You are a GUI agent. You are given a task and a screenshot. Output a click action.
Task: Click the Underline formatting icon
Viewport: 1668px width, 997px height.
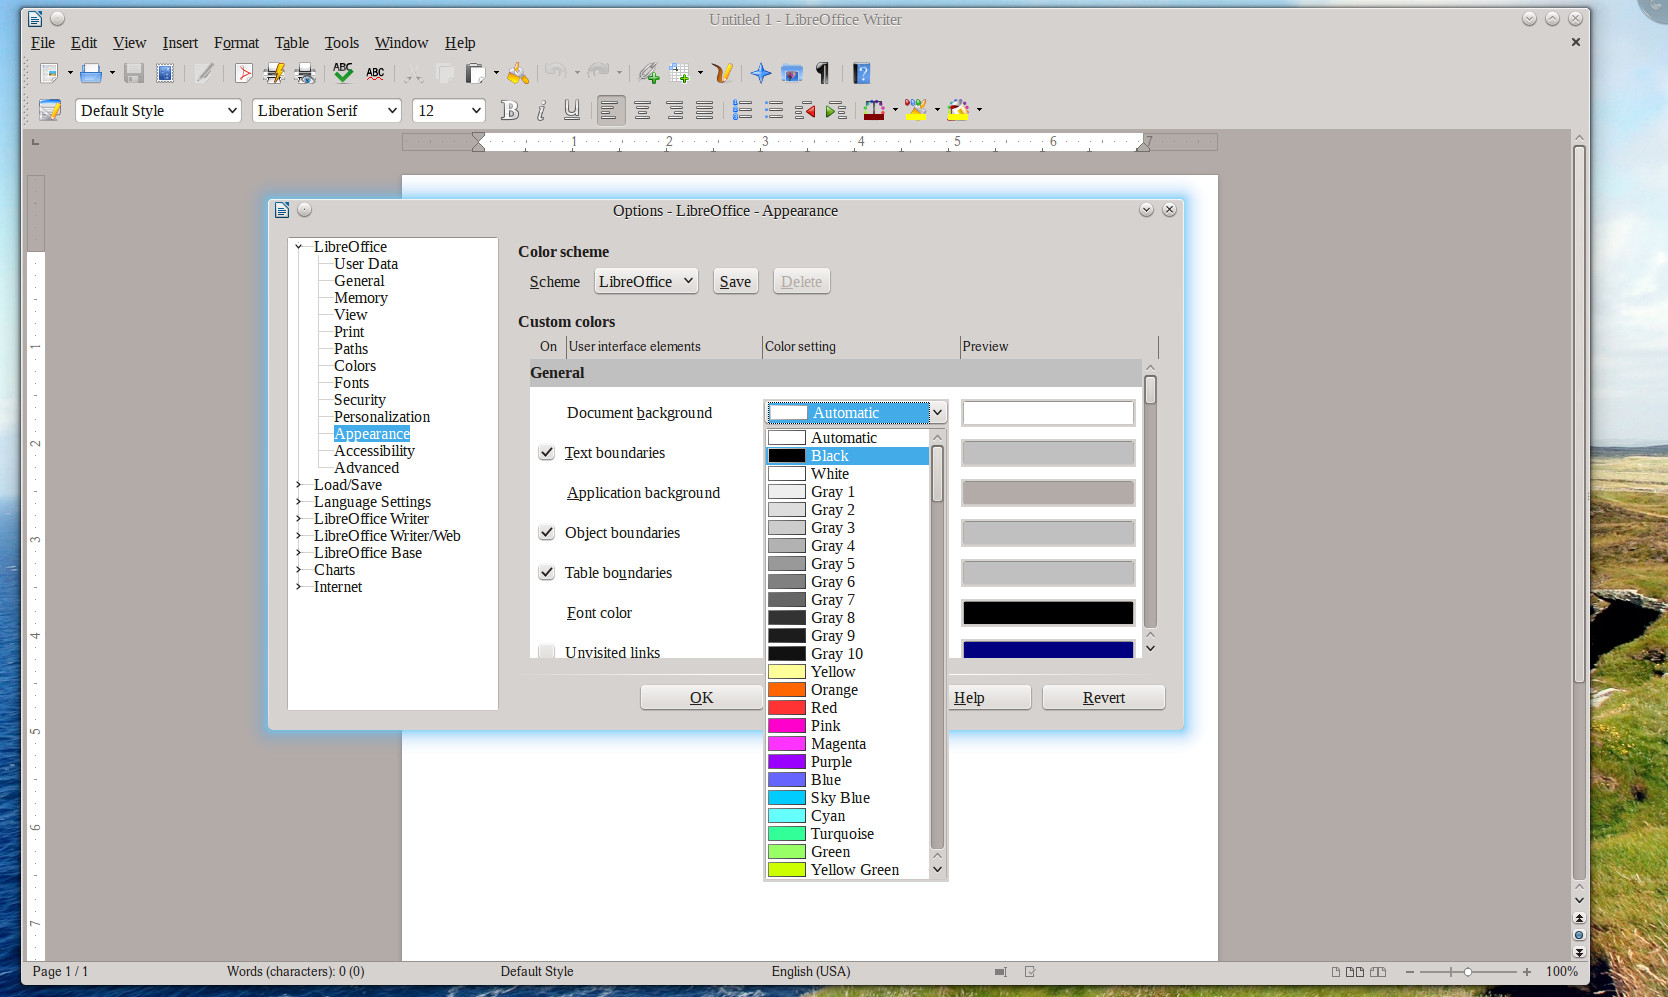pos(572,110)
